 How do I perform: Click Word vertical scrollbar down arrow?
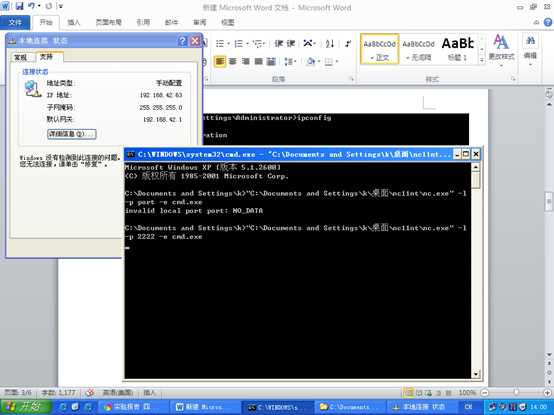(x=549, y=355)
